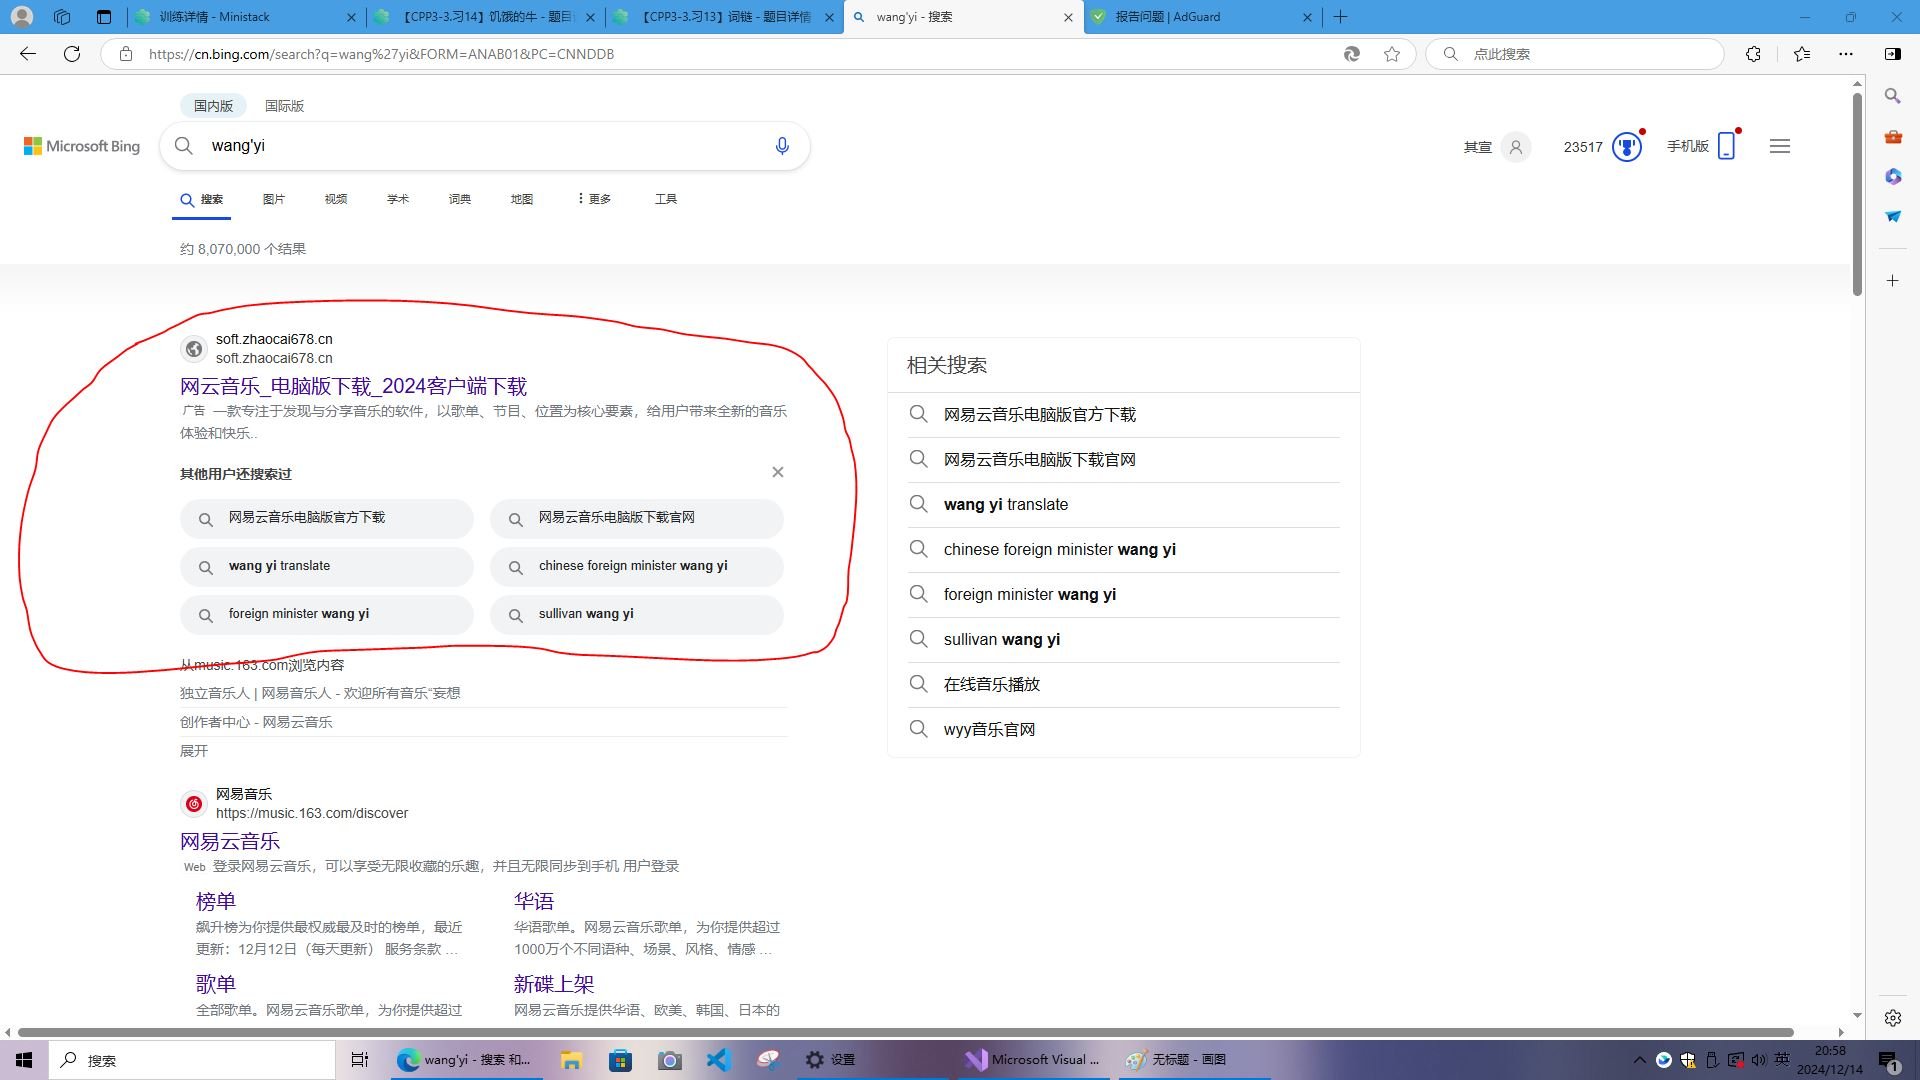Switch to 训练详情 - Ministack tab

pyautogui.click(x=245, y=17)
